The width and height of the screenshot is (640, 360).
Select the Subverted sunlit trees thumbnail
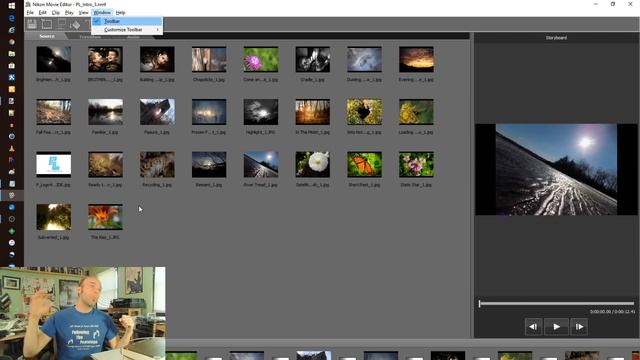pos(53,217)
